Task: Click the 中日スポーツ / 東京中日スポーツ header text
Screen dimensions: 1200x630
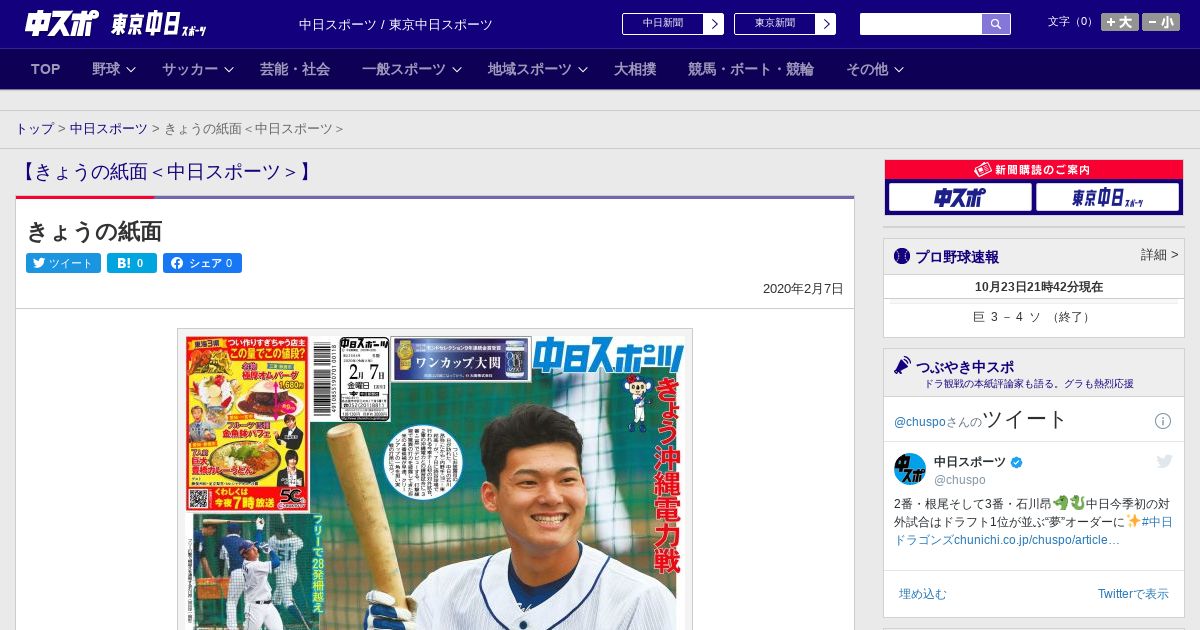Action: pyautogui.click(x=396, y=24)
